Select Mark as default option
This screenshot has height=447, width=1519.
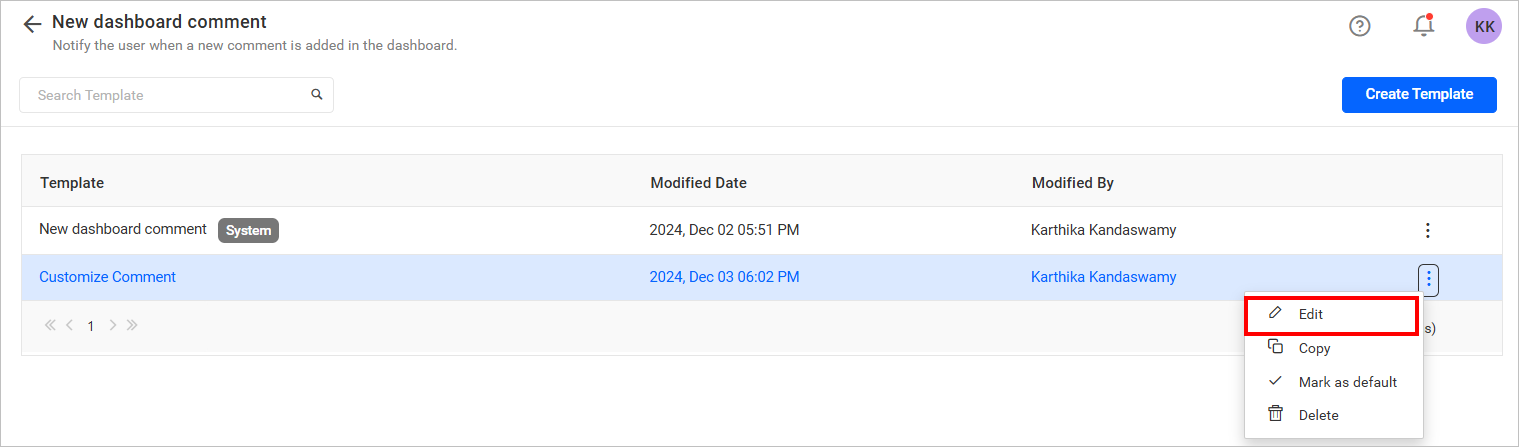(x=1346, y=382)
